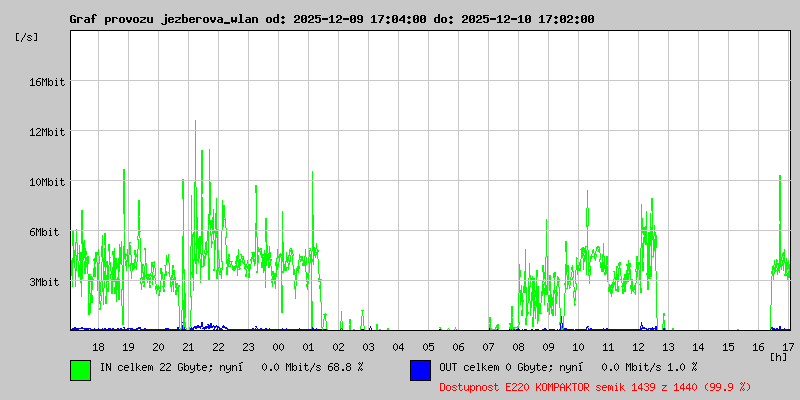Click hour label 20 on time axis
Viewport: 800px width, 400px height.
click(159, 347)
